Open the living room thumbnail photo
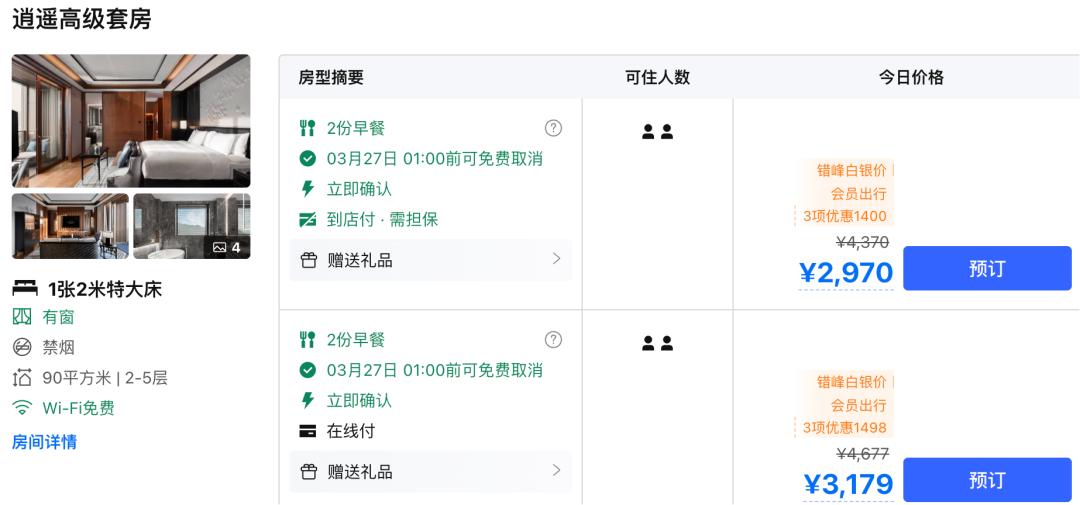1080x505 pixels. (x=70, y=226)
